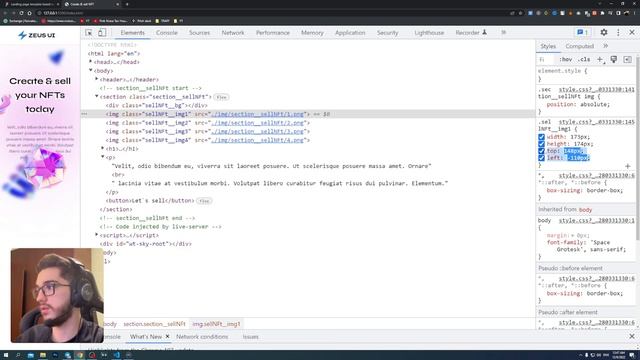Open style.css link for section__sellNFt img rule

pos(596,89)
